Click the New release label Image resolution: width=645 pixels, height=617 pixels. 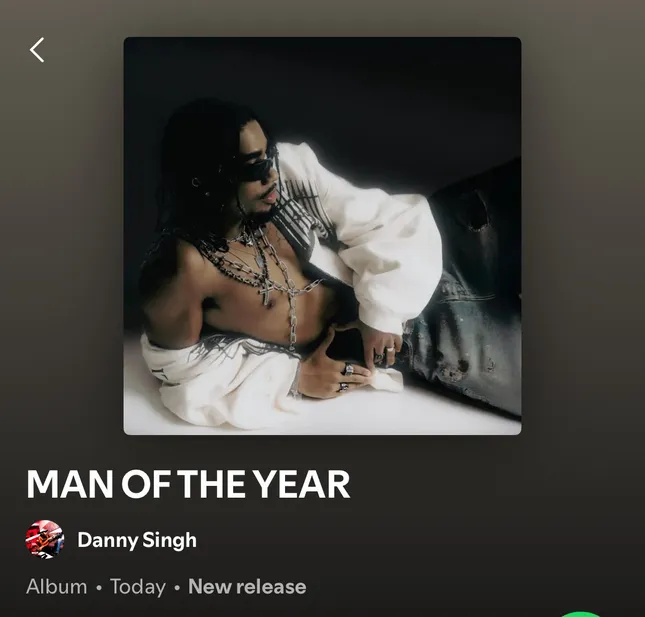[x=247, y=587]
